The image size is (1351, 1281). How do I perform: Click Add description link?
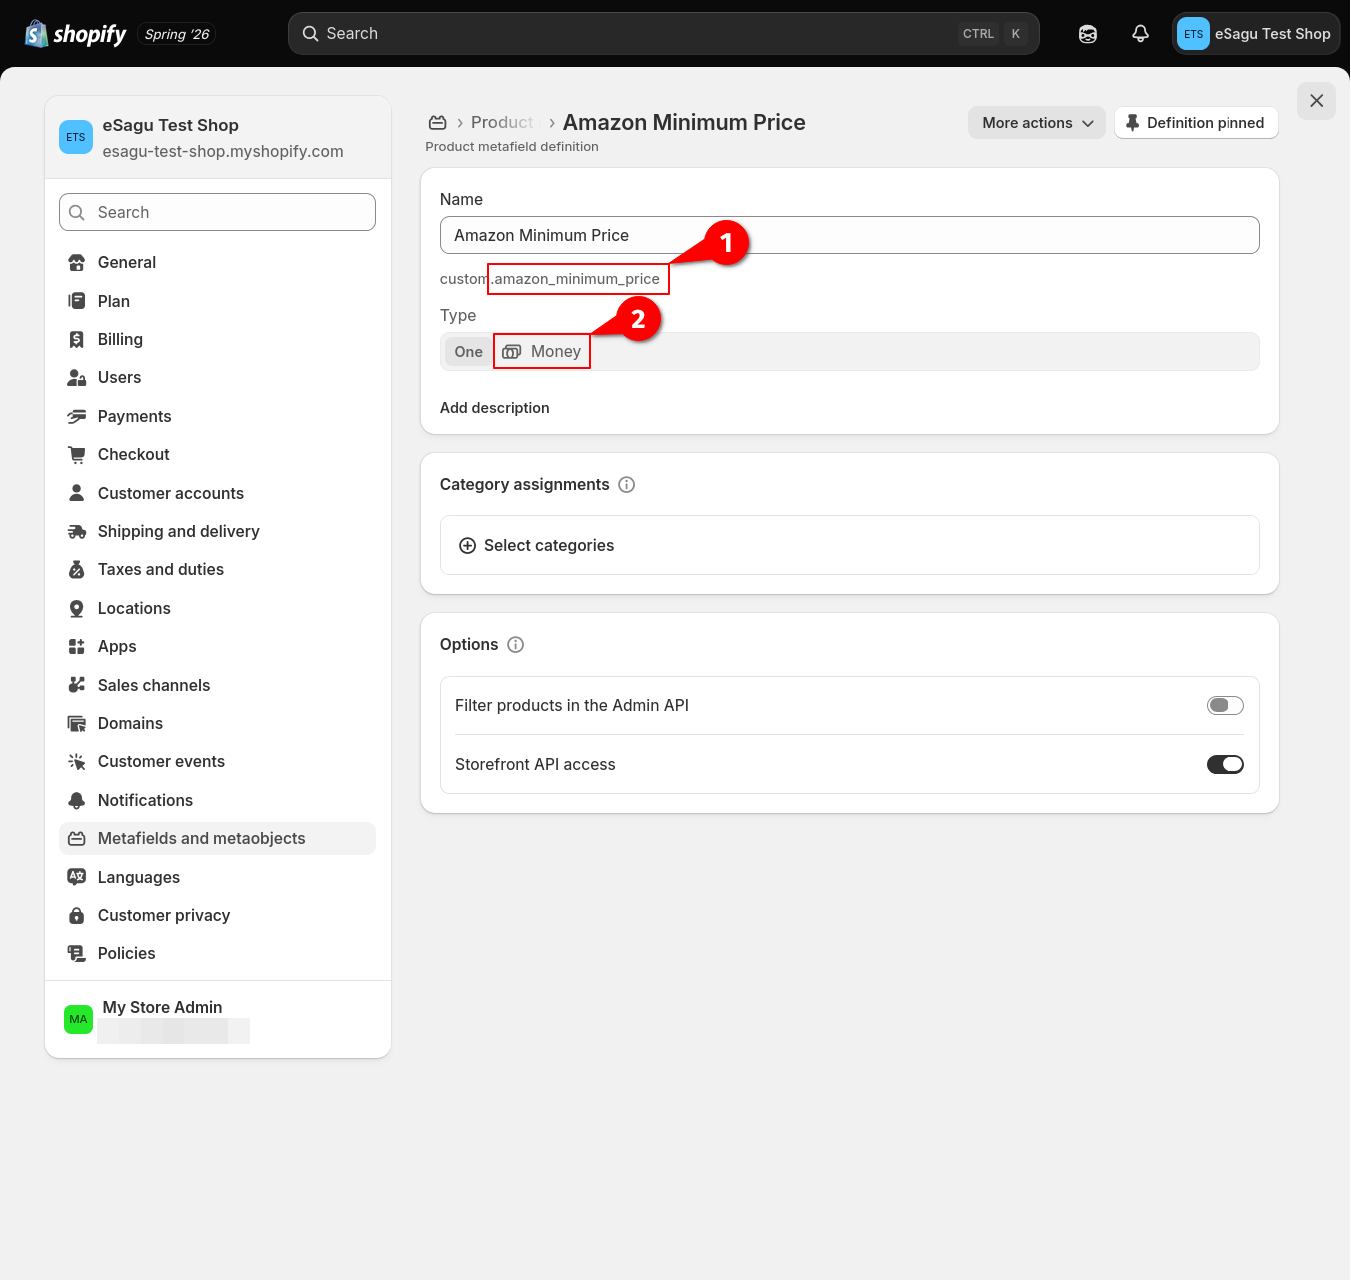tap(495, 408)
